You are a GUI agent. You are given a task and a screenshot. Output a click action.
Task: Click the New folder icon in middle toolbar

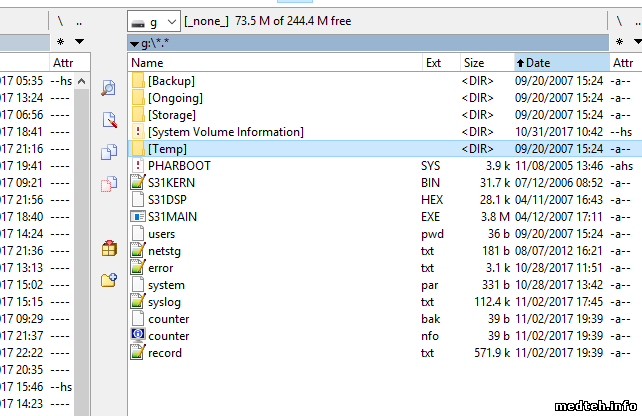[x=109, y=280]
